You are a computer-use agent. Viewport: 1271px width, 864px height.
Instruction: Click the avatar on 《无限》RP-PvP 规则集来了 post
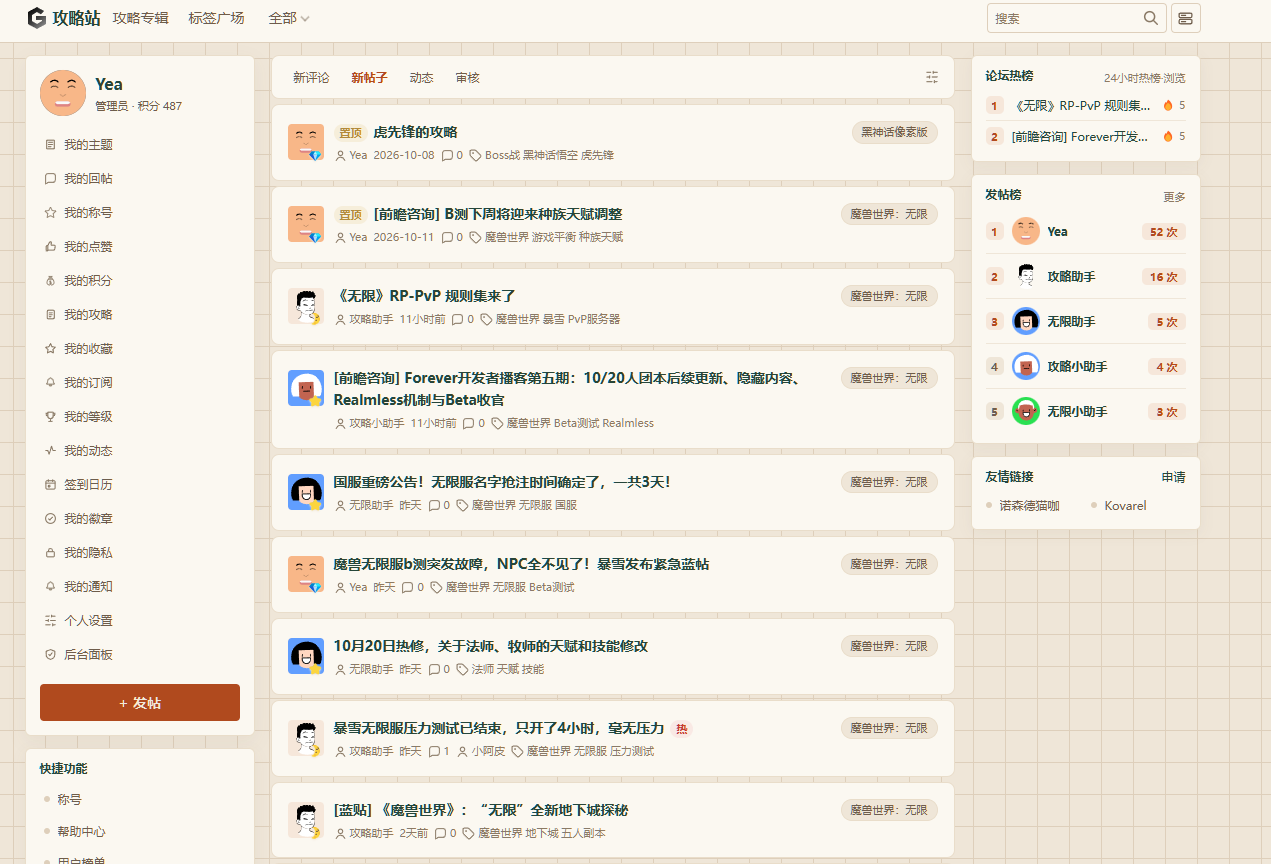click(305, 306)
